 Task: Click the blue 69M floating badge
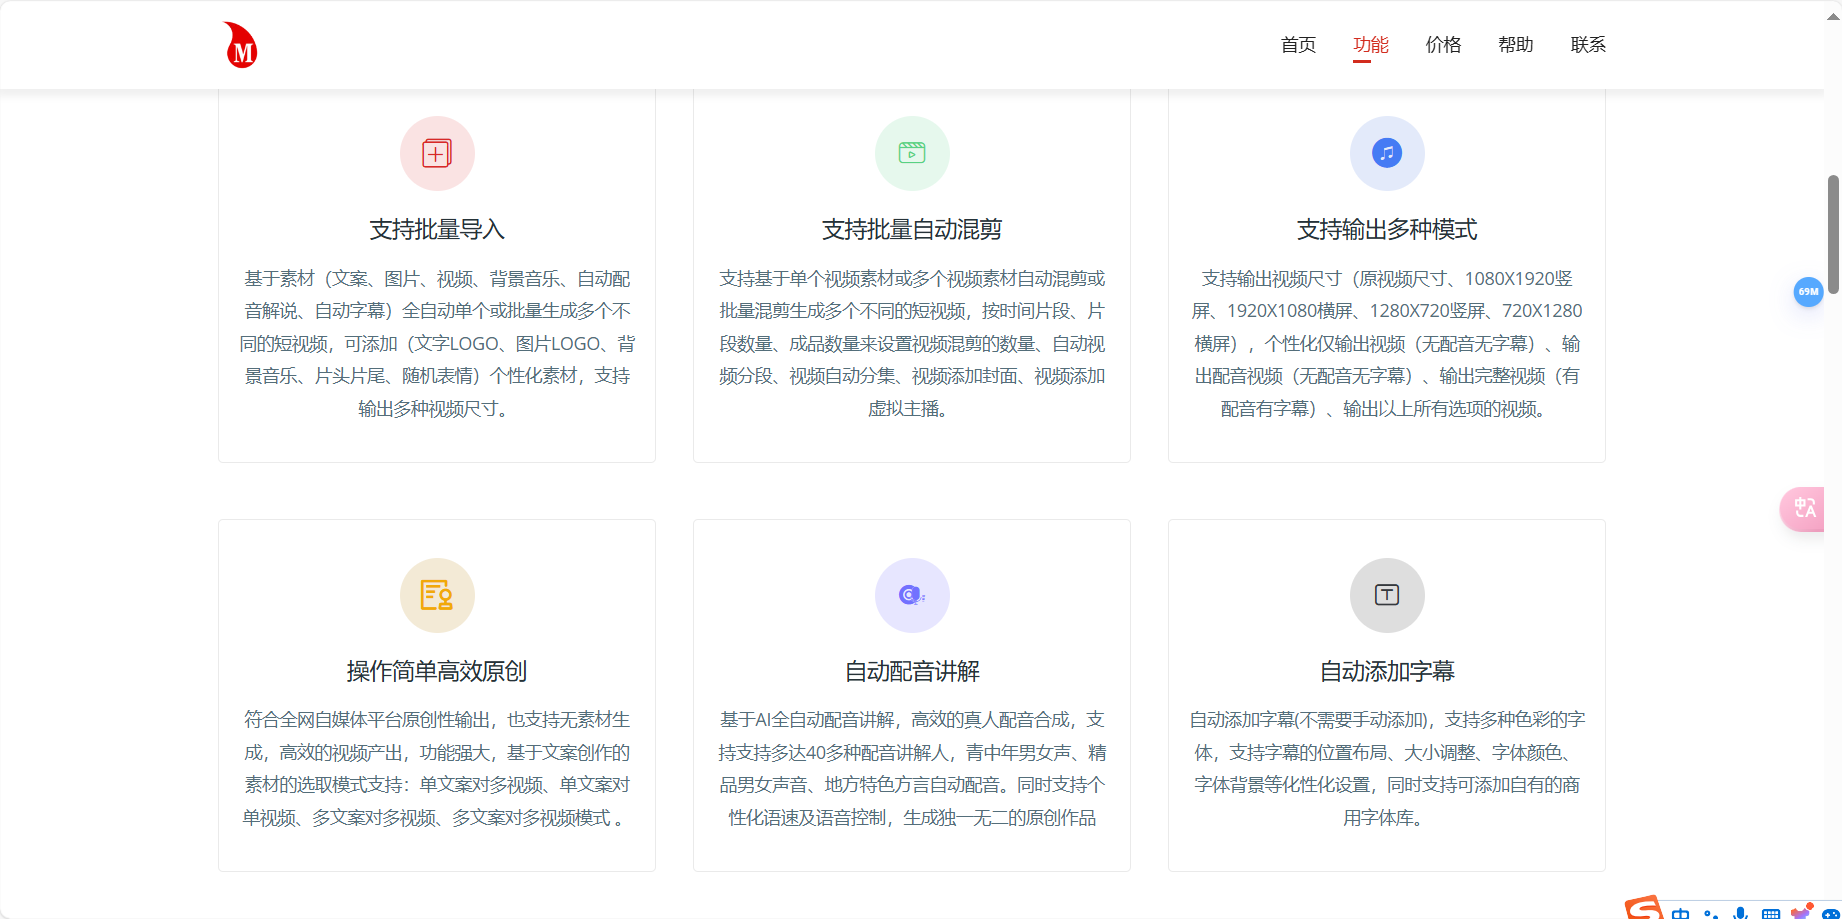[1808, 292]
